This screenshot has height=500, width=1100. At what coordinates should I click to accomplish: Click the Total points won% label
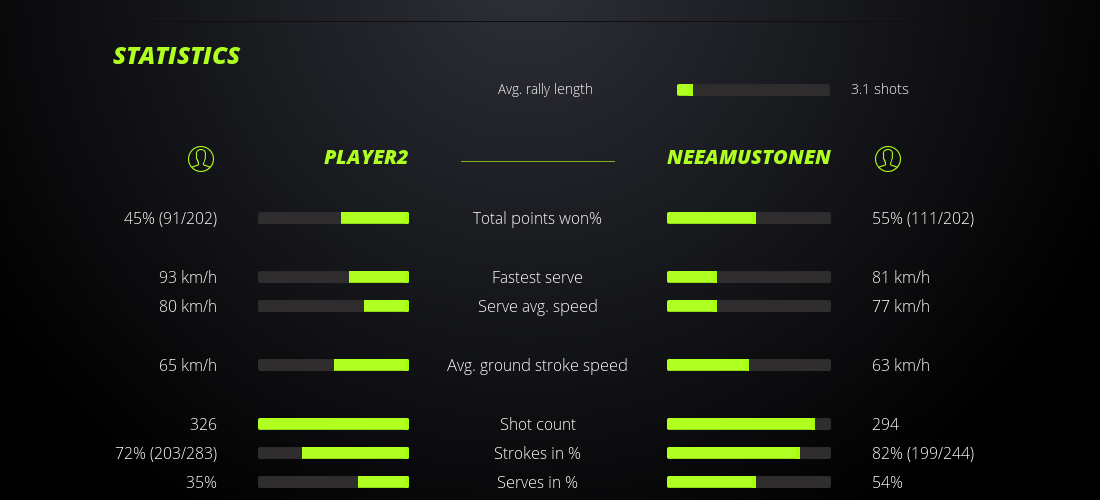[x=537, y=218]
